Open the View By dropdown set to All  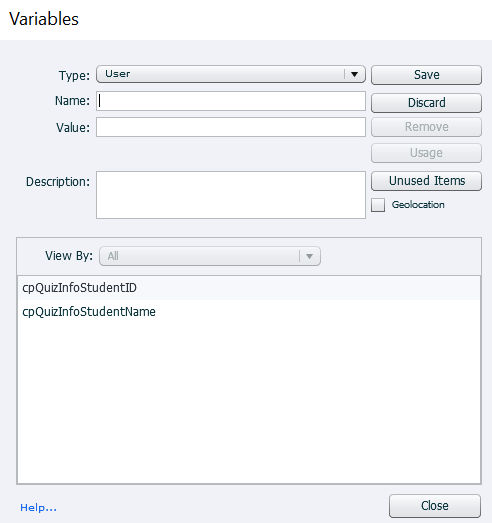(x=210, y=256)
